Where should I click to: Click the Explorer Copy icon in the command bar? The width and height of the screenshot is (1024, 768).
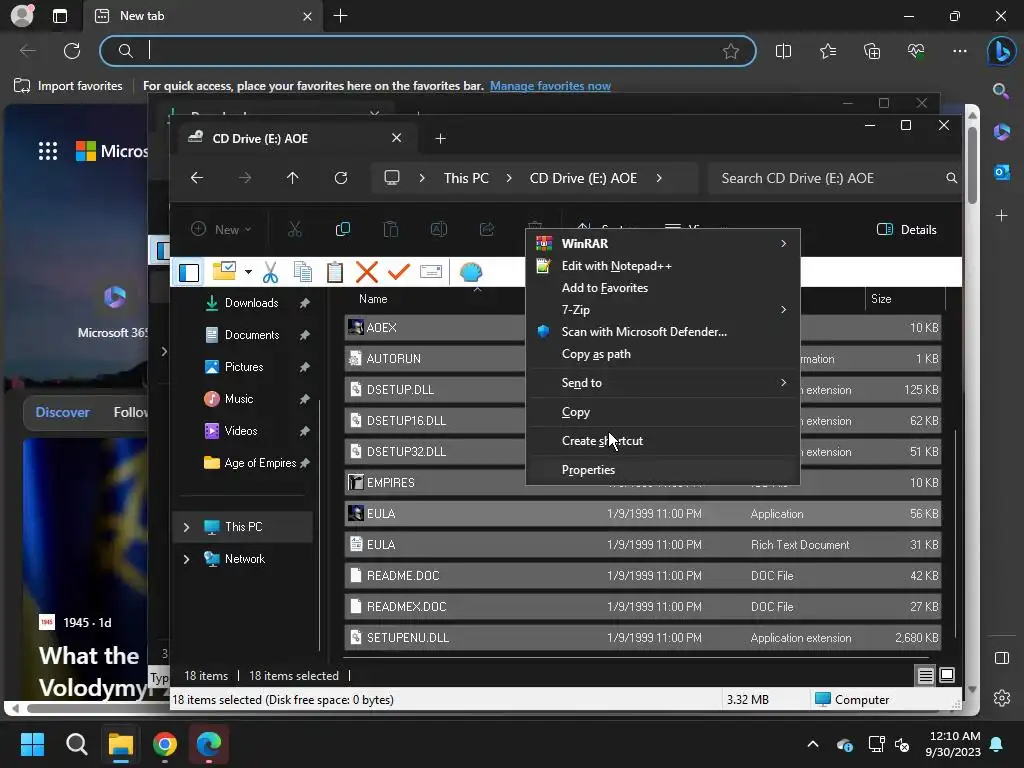pos(342,229)
